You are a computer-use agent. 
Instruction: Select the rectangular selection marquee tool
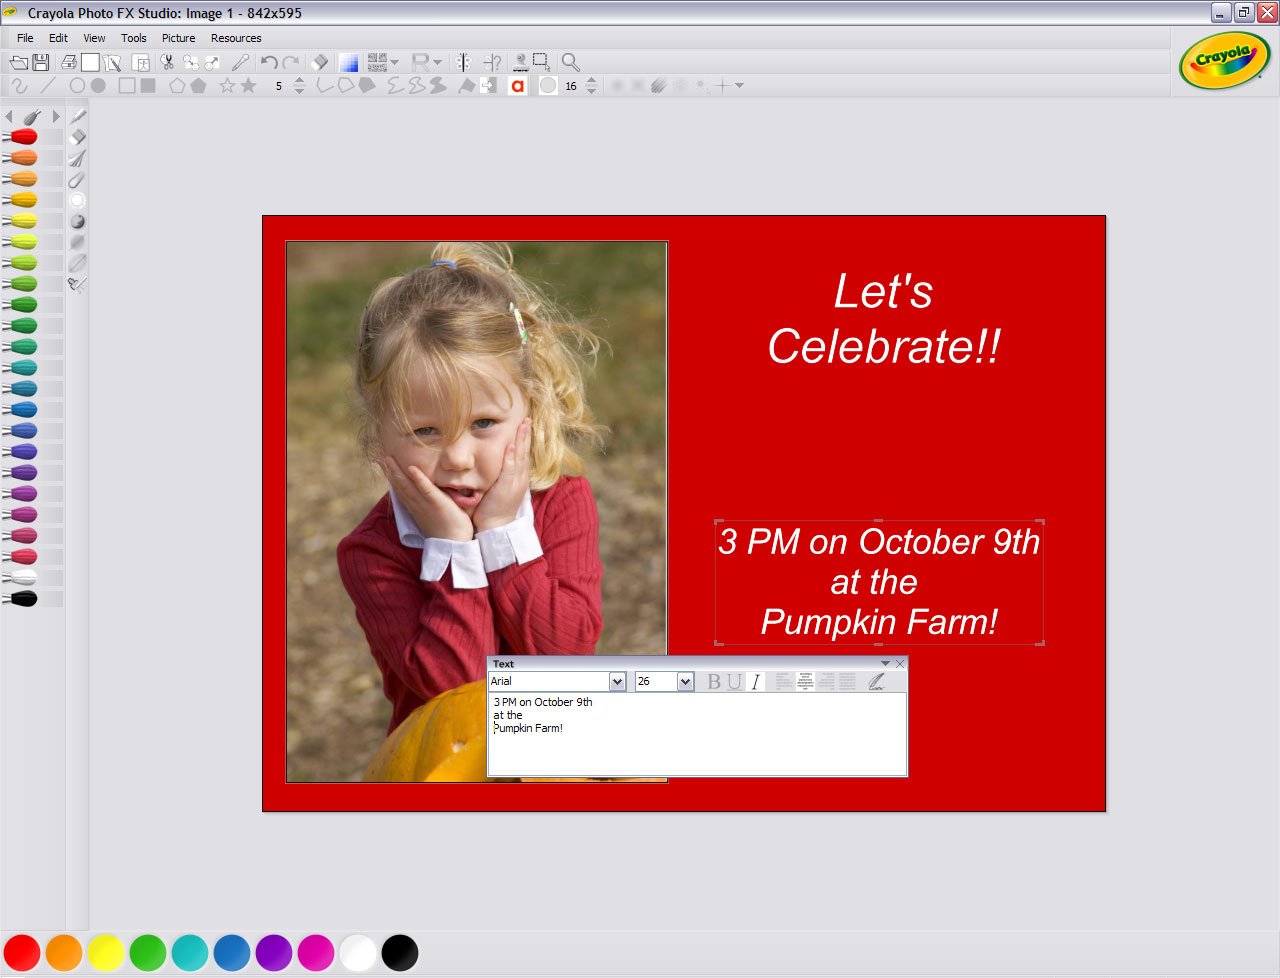pos(541,62)
